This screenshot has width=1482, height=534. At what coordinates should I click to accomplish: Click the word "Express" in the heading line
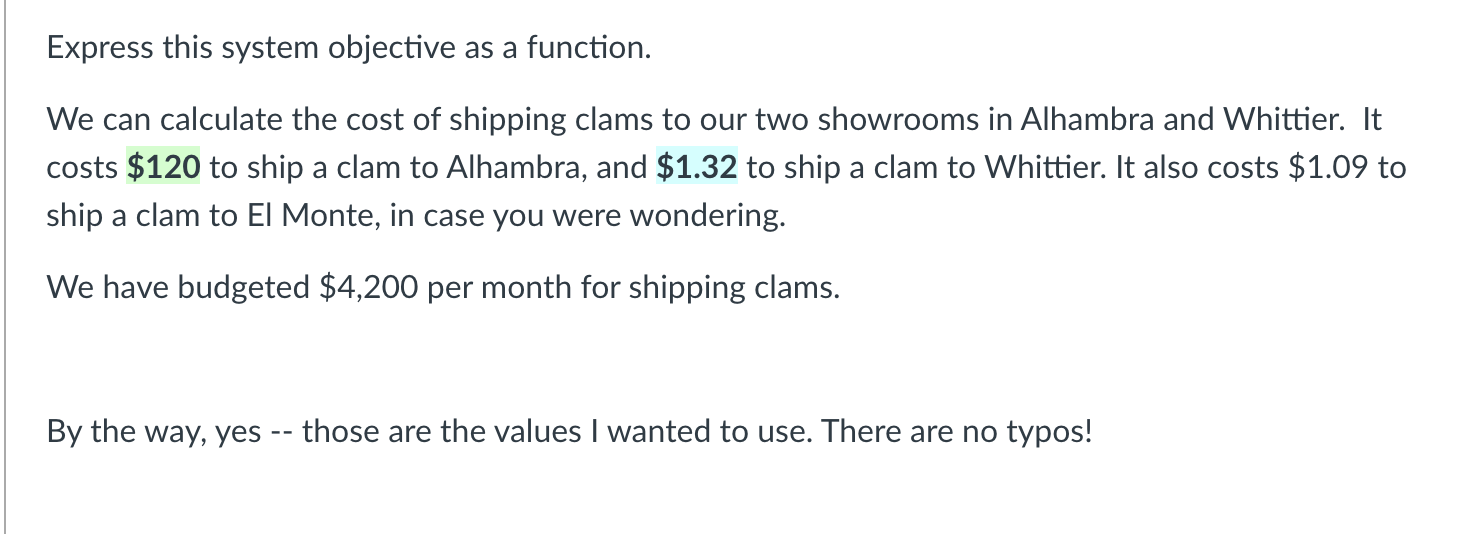click(x=97, y=48)
